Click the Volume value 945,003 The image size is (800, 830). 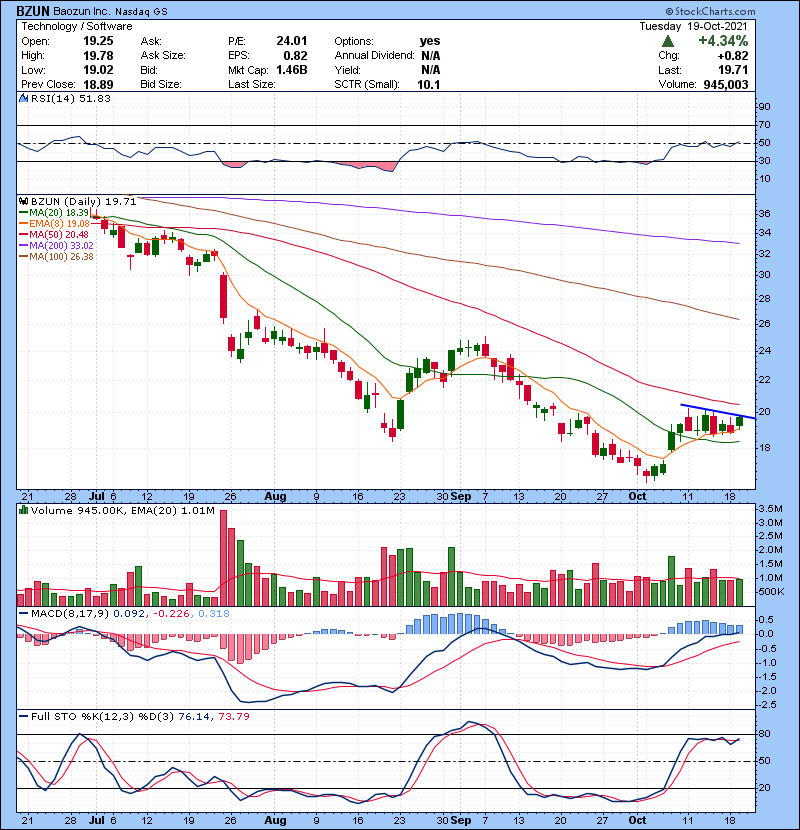[726, 84]
